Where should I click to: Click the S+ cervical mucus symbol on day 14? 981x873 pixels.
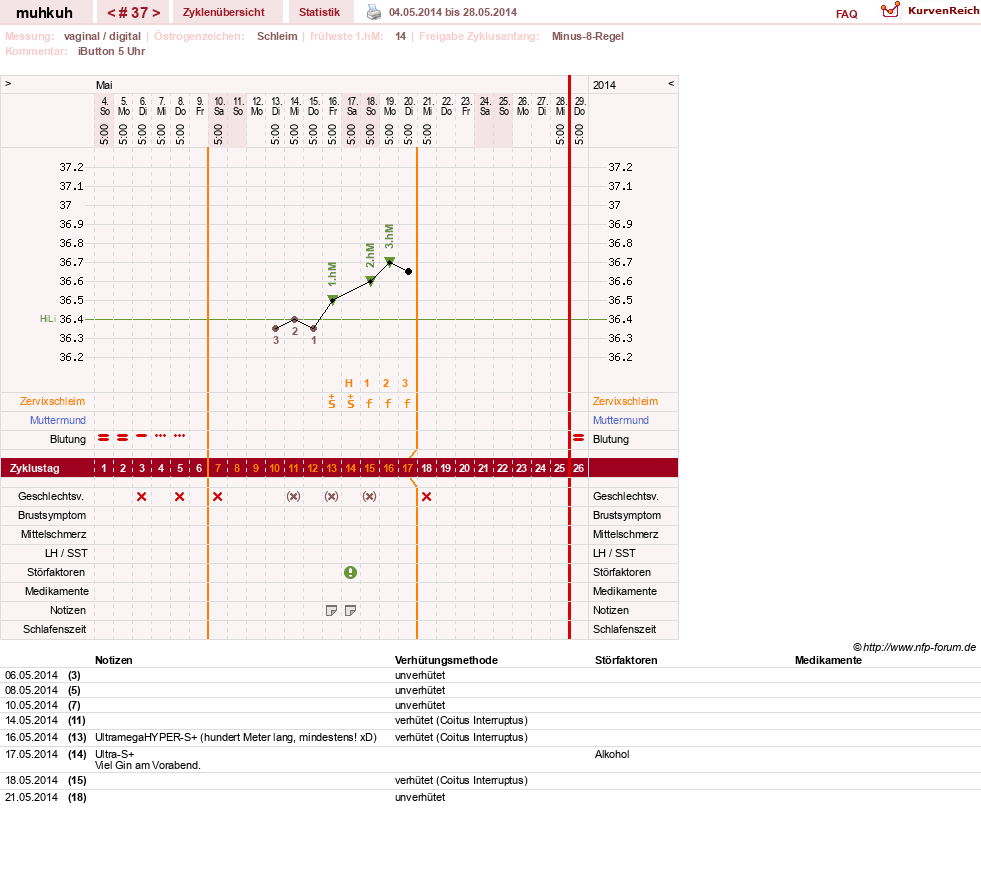coord(351,402)
